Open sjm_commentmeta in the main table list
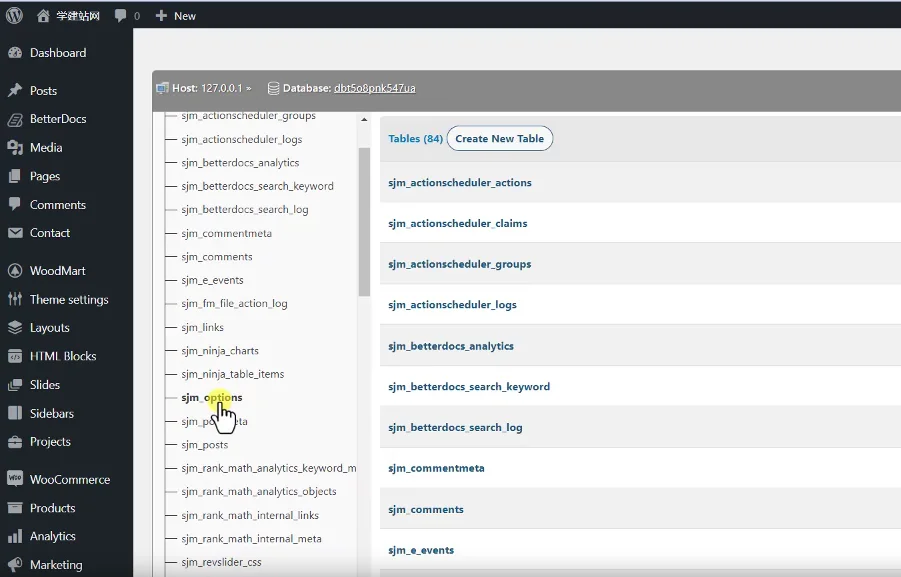Image resolution: width=901 pixels, height=577 pixels. [436, 468]
